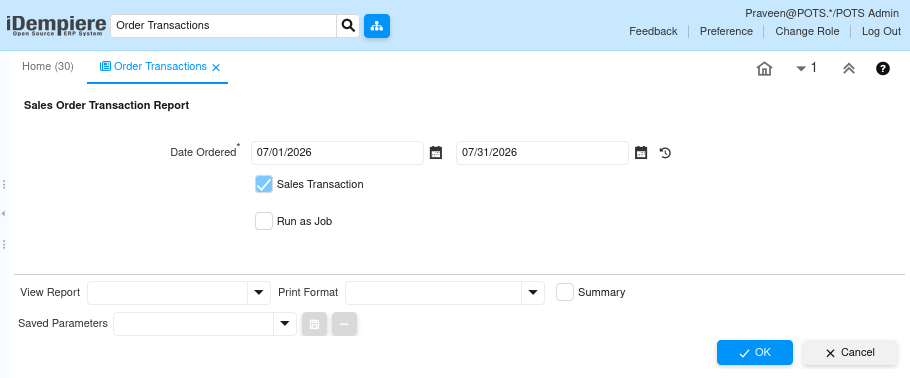Enable the Run as Job checkbox
The height and width of the screenshot is (378, 910).
pos(263,221)
